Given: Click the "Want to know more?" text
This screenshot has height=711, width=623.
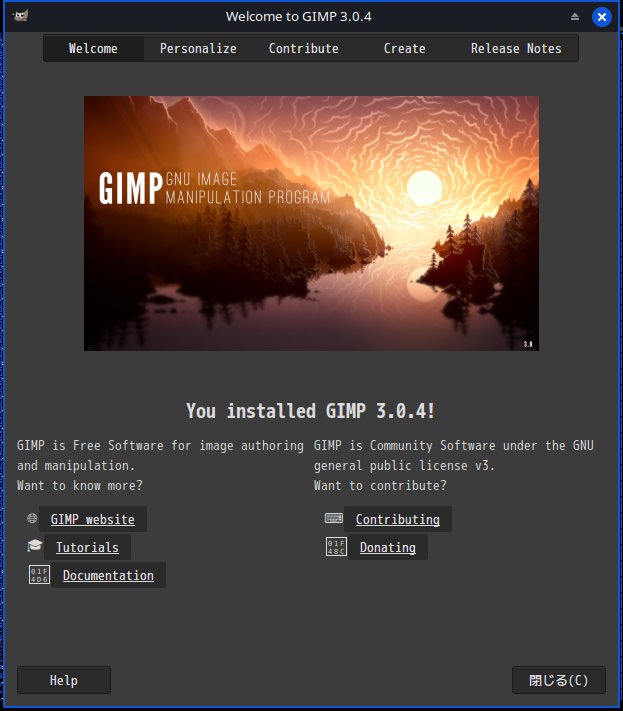Looking at the screenshot, I should tap(80, 486).
